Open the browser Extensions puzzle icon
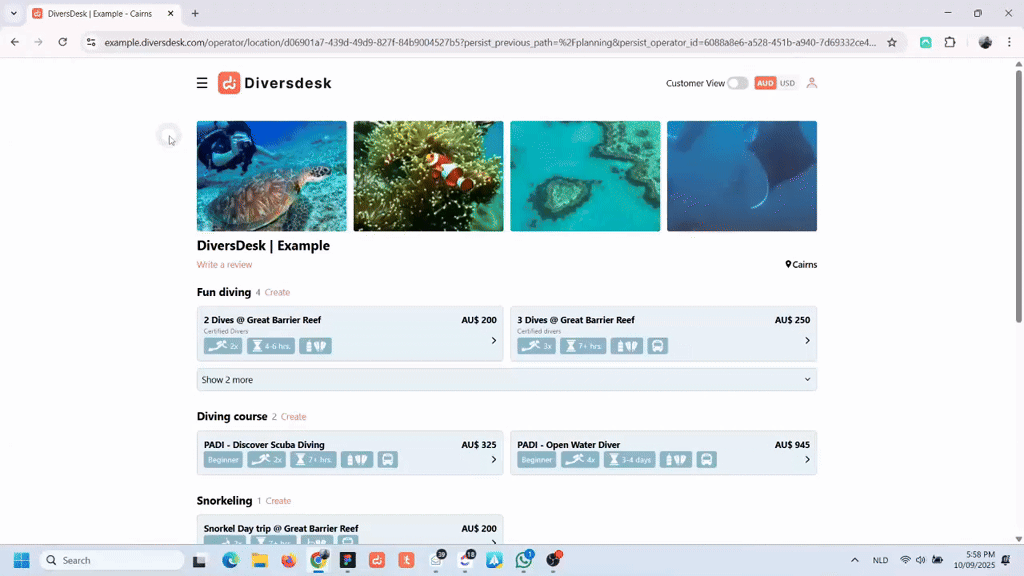Screen dimensions: 1024x576 950,42
